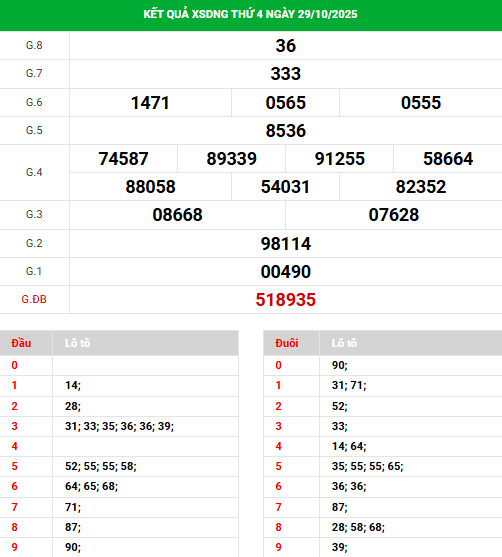Select the G.3 number 08668
The height and width of the screenshot is (557, 502).
177,215
